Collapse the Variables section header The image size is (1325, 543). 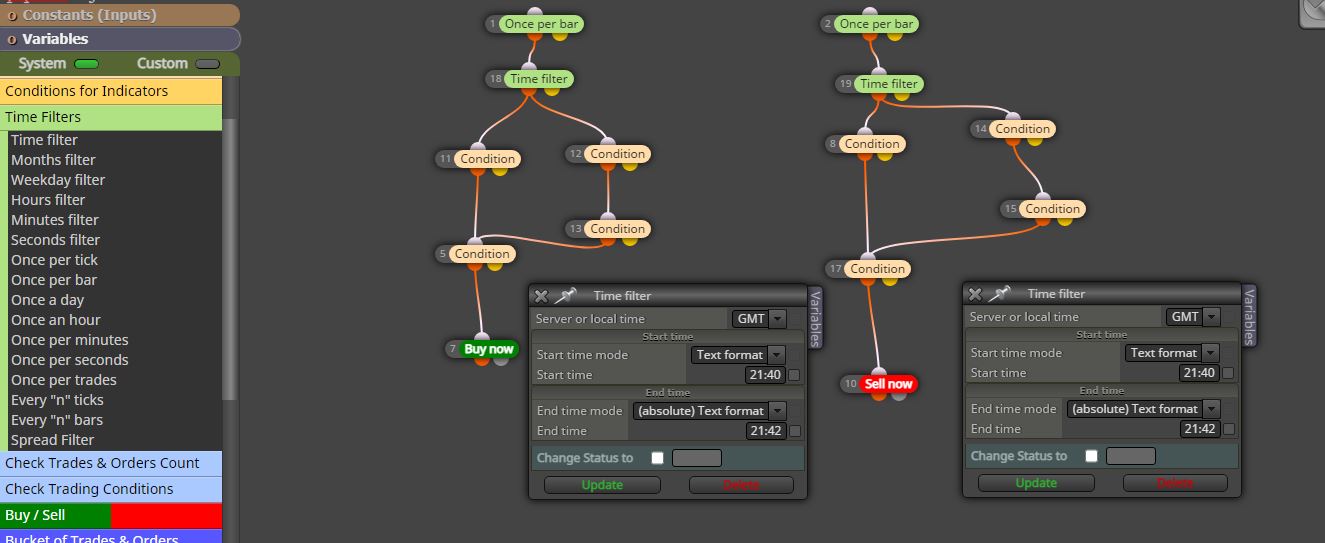pos(120,39)
